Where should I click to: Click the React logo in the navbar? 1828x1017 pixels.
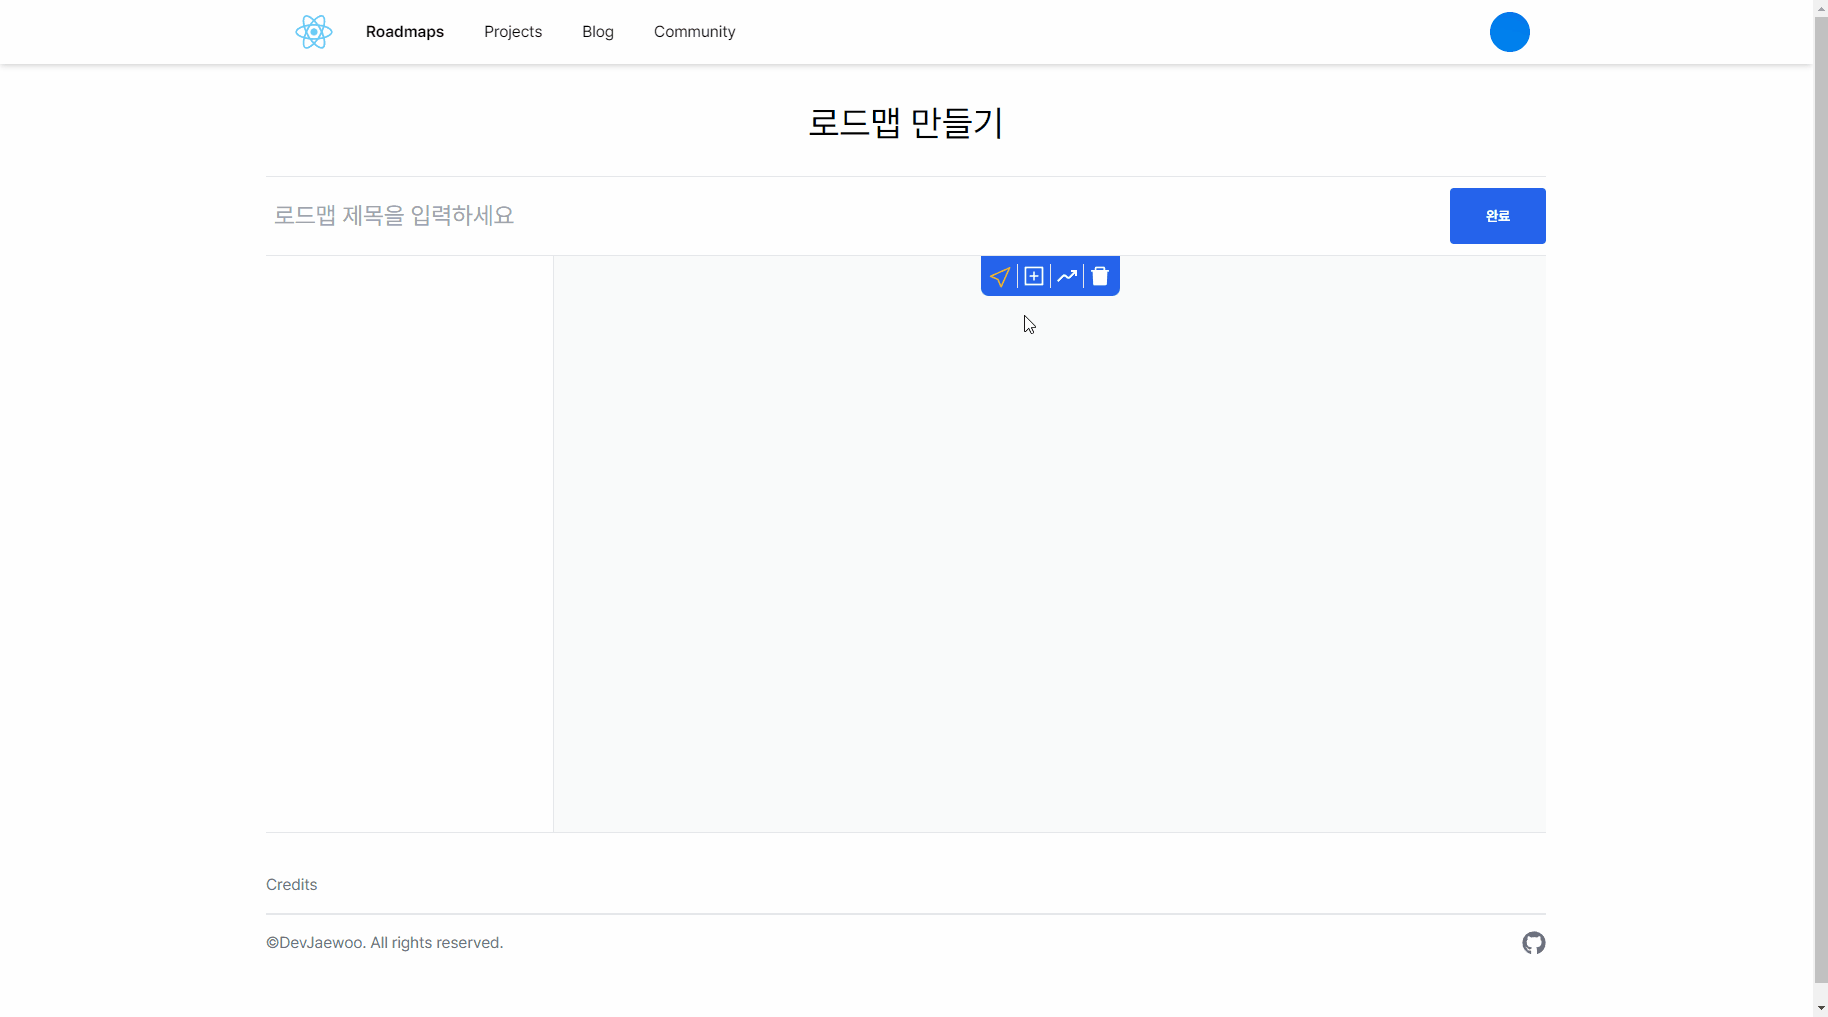[x=314, y=31]
